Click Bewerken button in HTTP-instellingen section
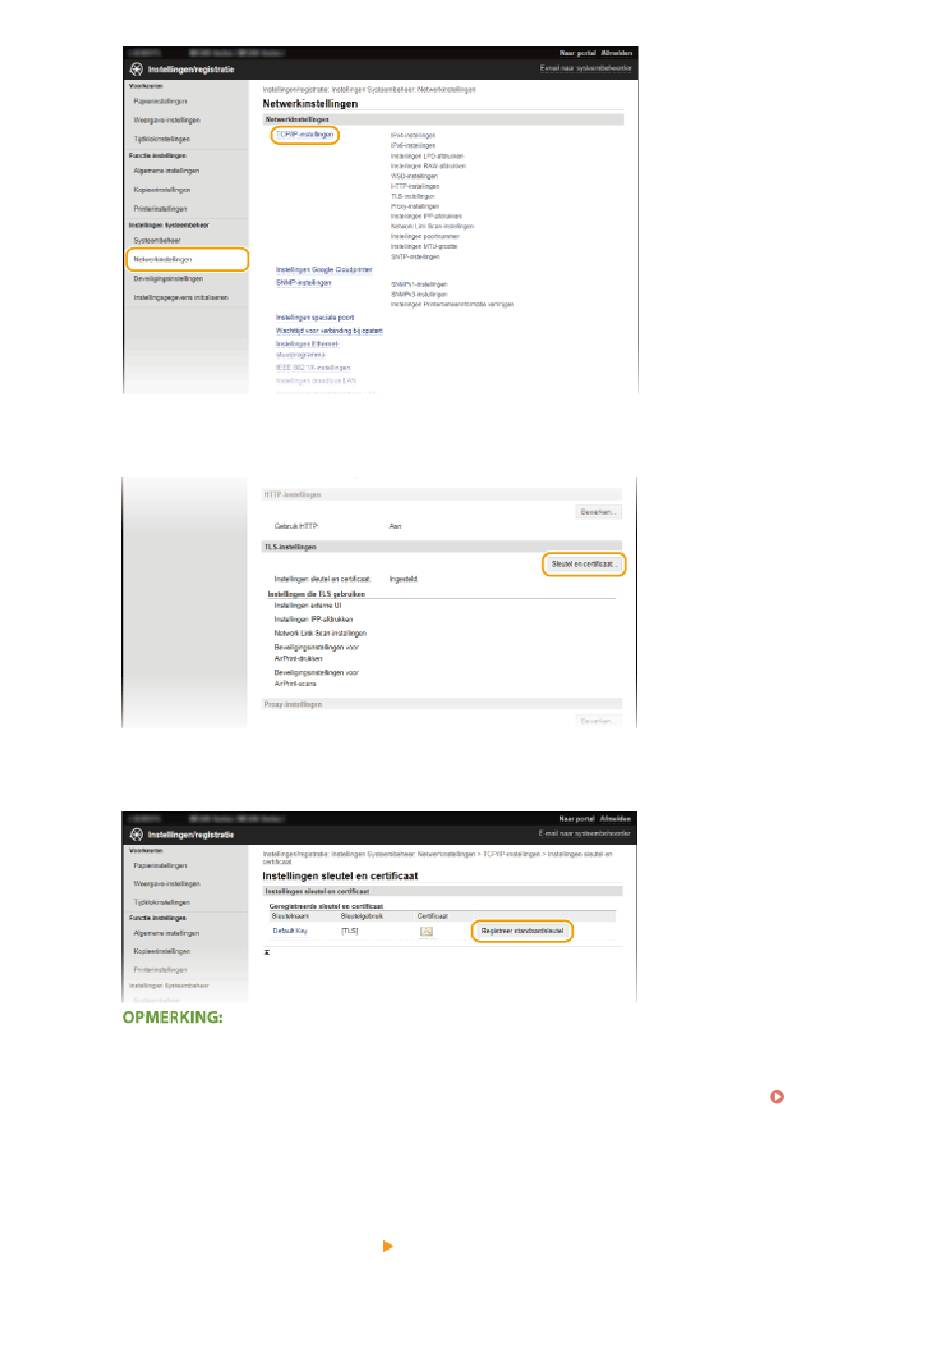 [598, 511]
